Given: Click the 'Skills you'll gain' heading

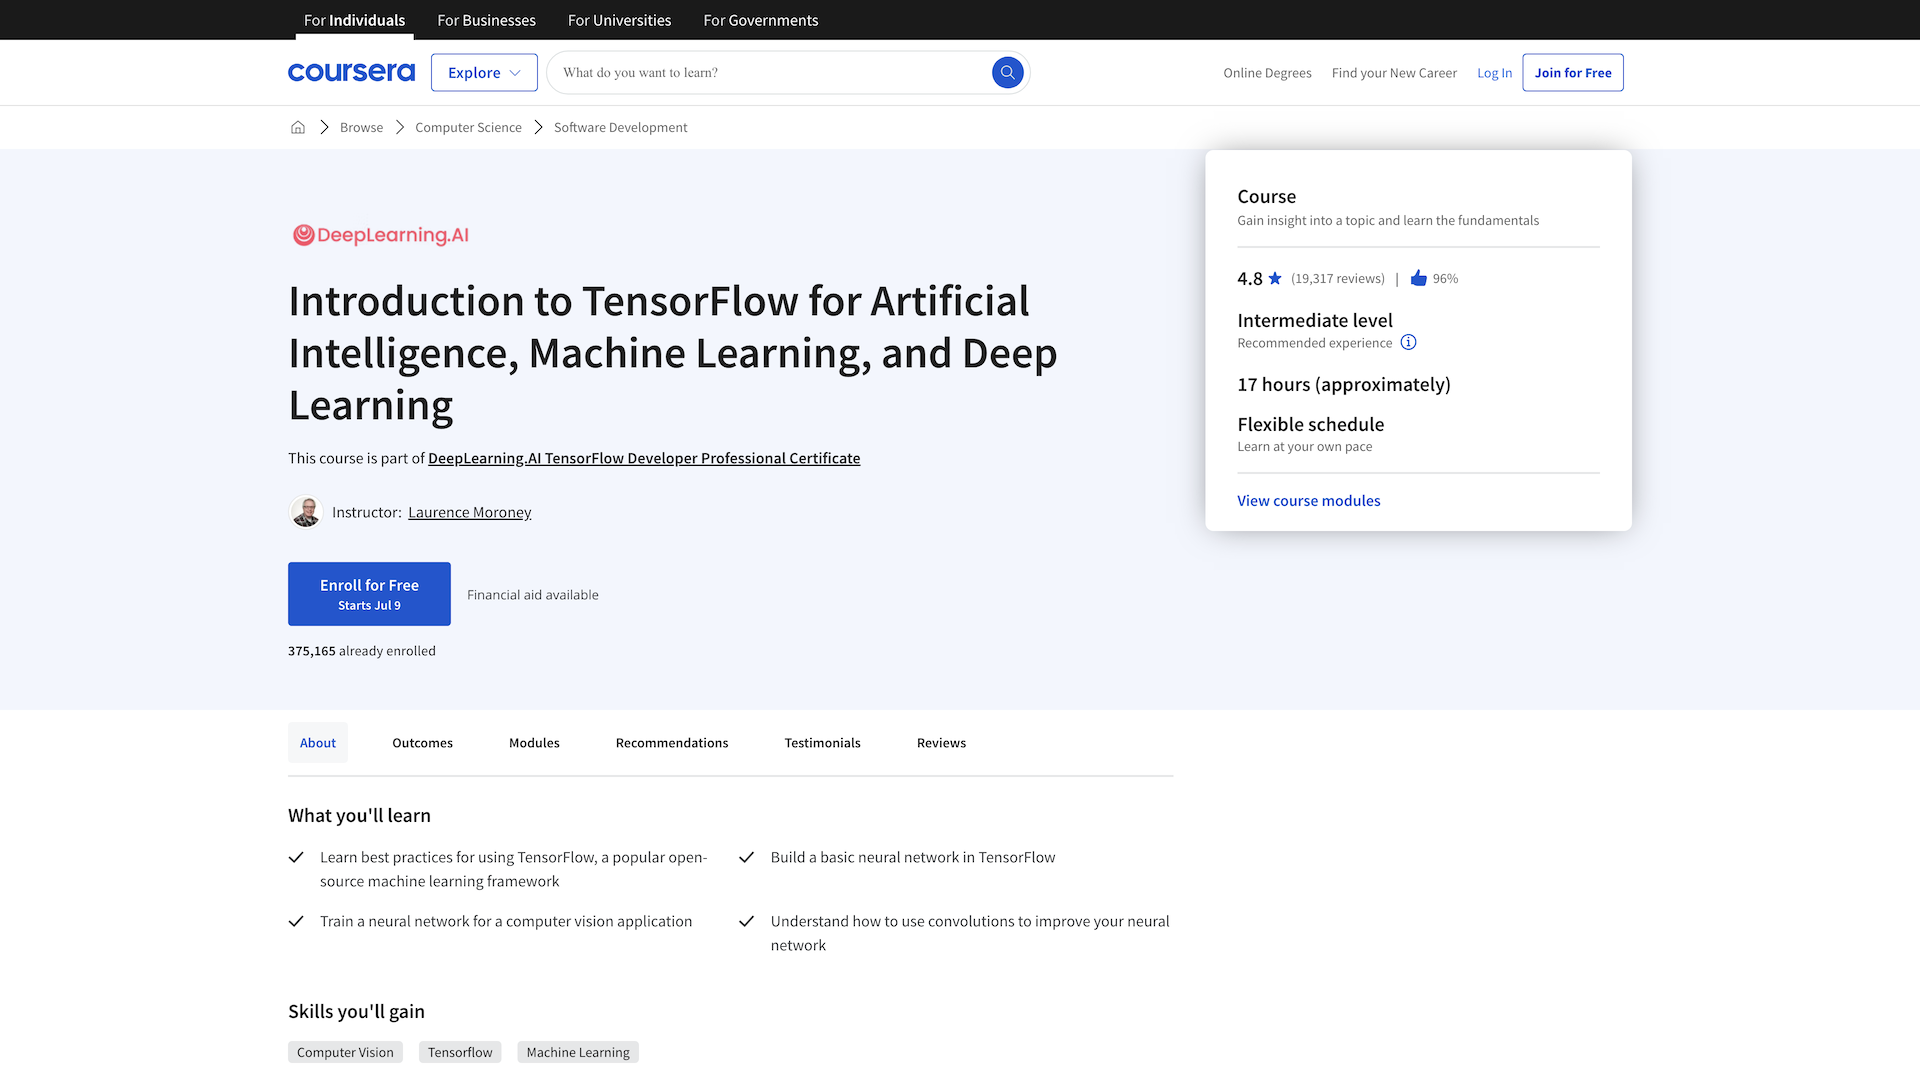Looking at the screenshot, I should tap(356, 1011).
